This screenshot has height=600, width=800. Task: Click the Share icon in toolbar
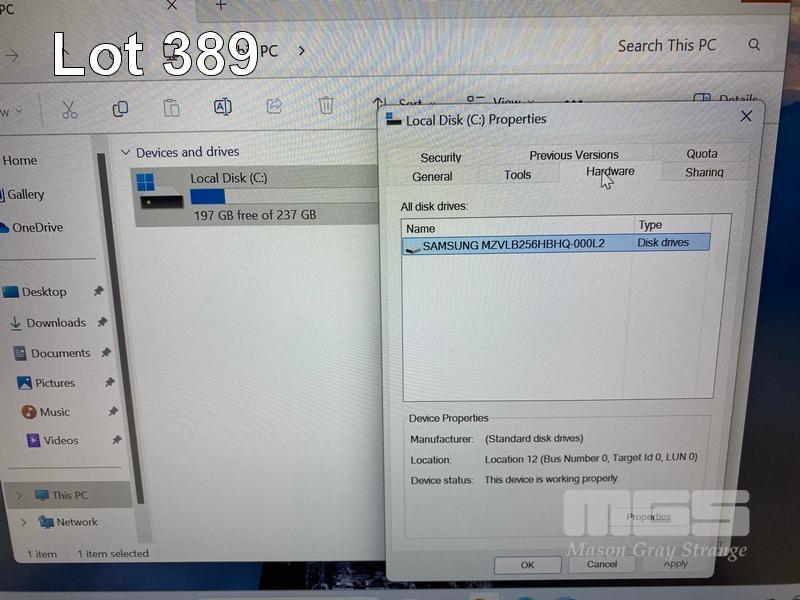tap(274, 106)
